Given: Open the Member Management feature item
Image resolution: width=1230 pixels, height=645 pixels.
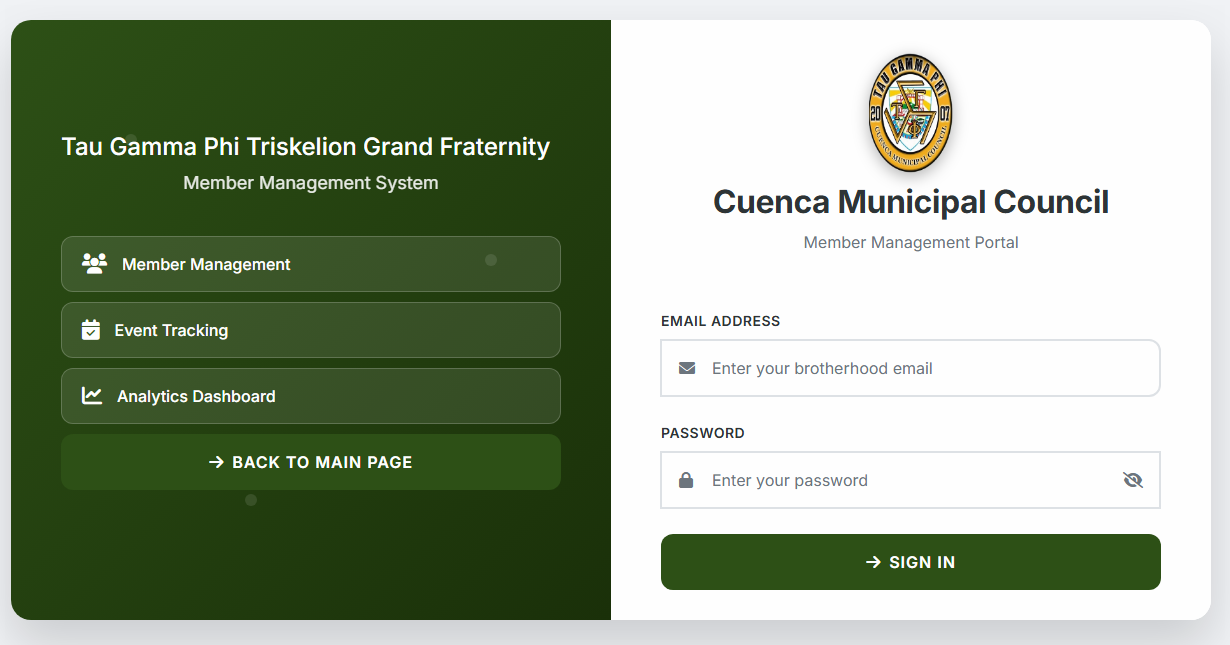Looking at the screenshot, I should coord(310,264).
